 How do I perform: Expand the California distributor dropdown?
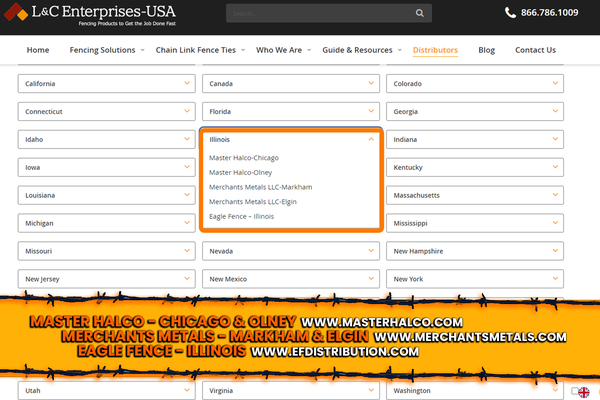pyautogui.click(x=107, y=83)
